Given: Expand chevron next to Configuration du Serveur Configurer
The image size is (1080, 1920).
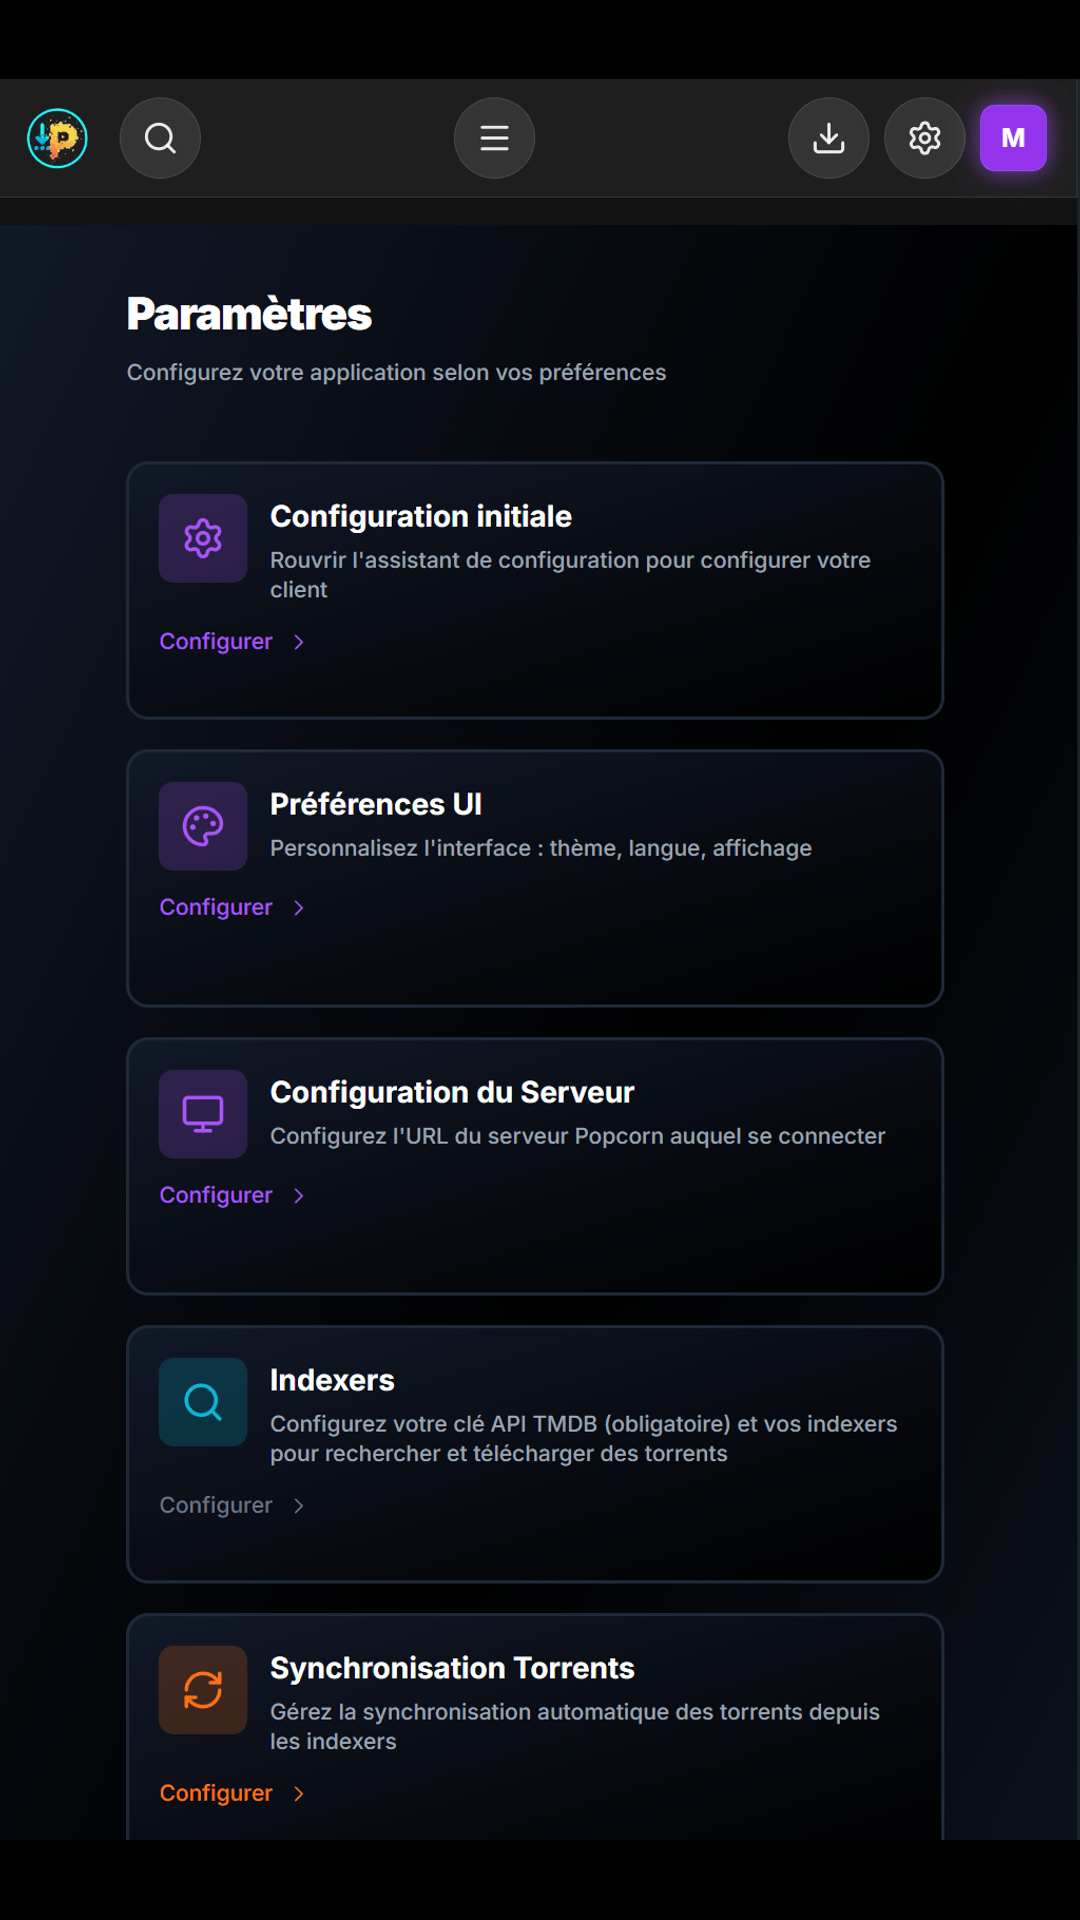Looking at the screenshot, I should [298, 1196].
